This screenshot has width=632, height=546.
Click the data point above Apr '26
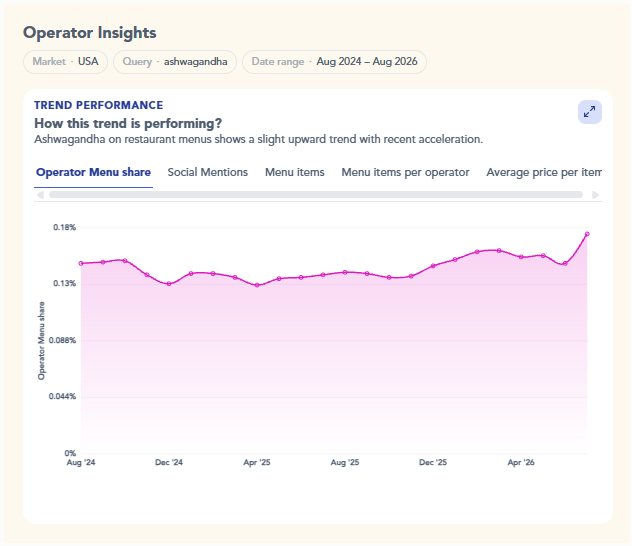[x=521, y=257]
